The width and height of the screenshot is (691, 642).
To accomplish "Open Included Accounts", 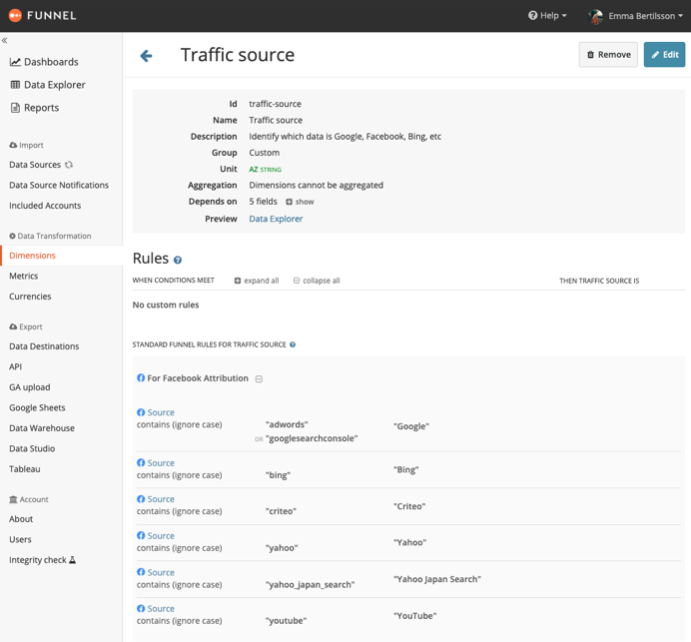I will pos(45,205).
